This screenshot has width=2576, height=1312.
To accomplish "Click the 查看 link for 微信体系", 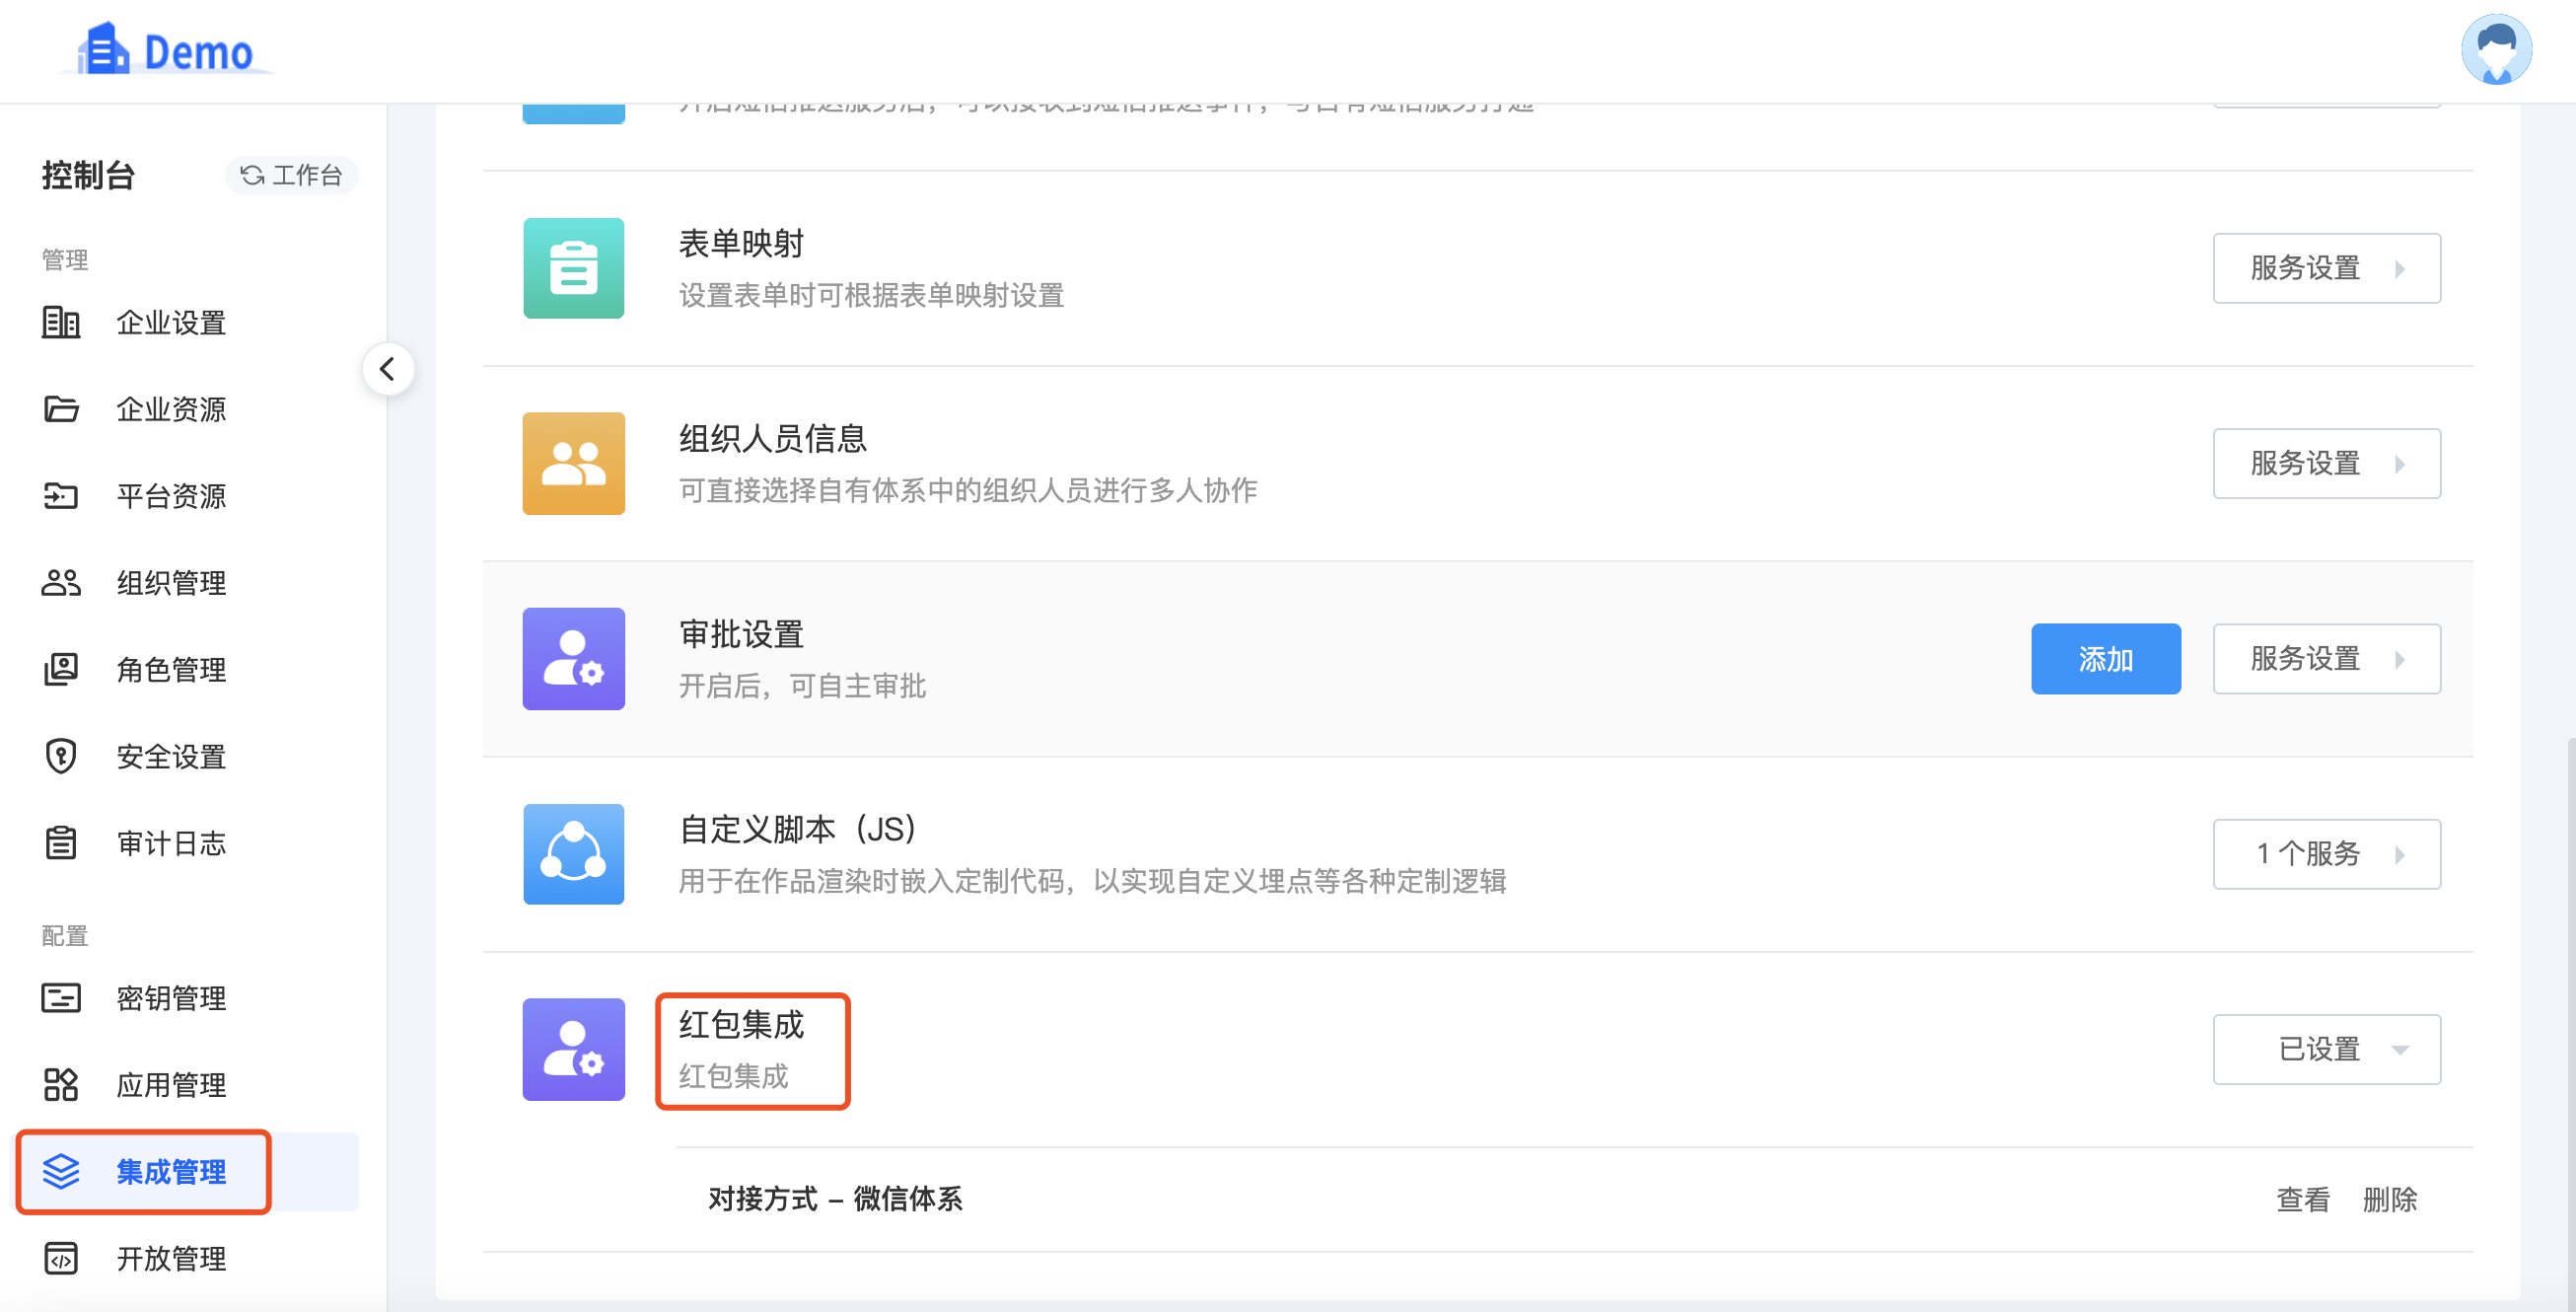I will [2303, 1199].
